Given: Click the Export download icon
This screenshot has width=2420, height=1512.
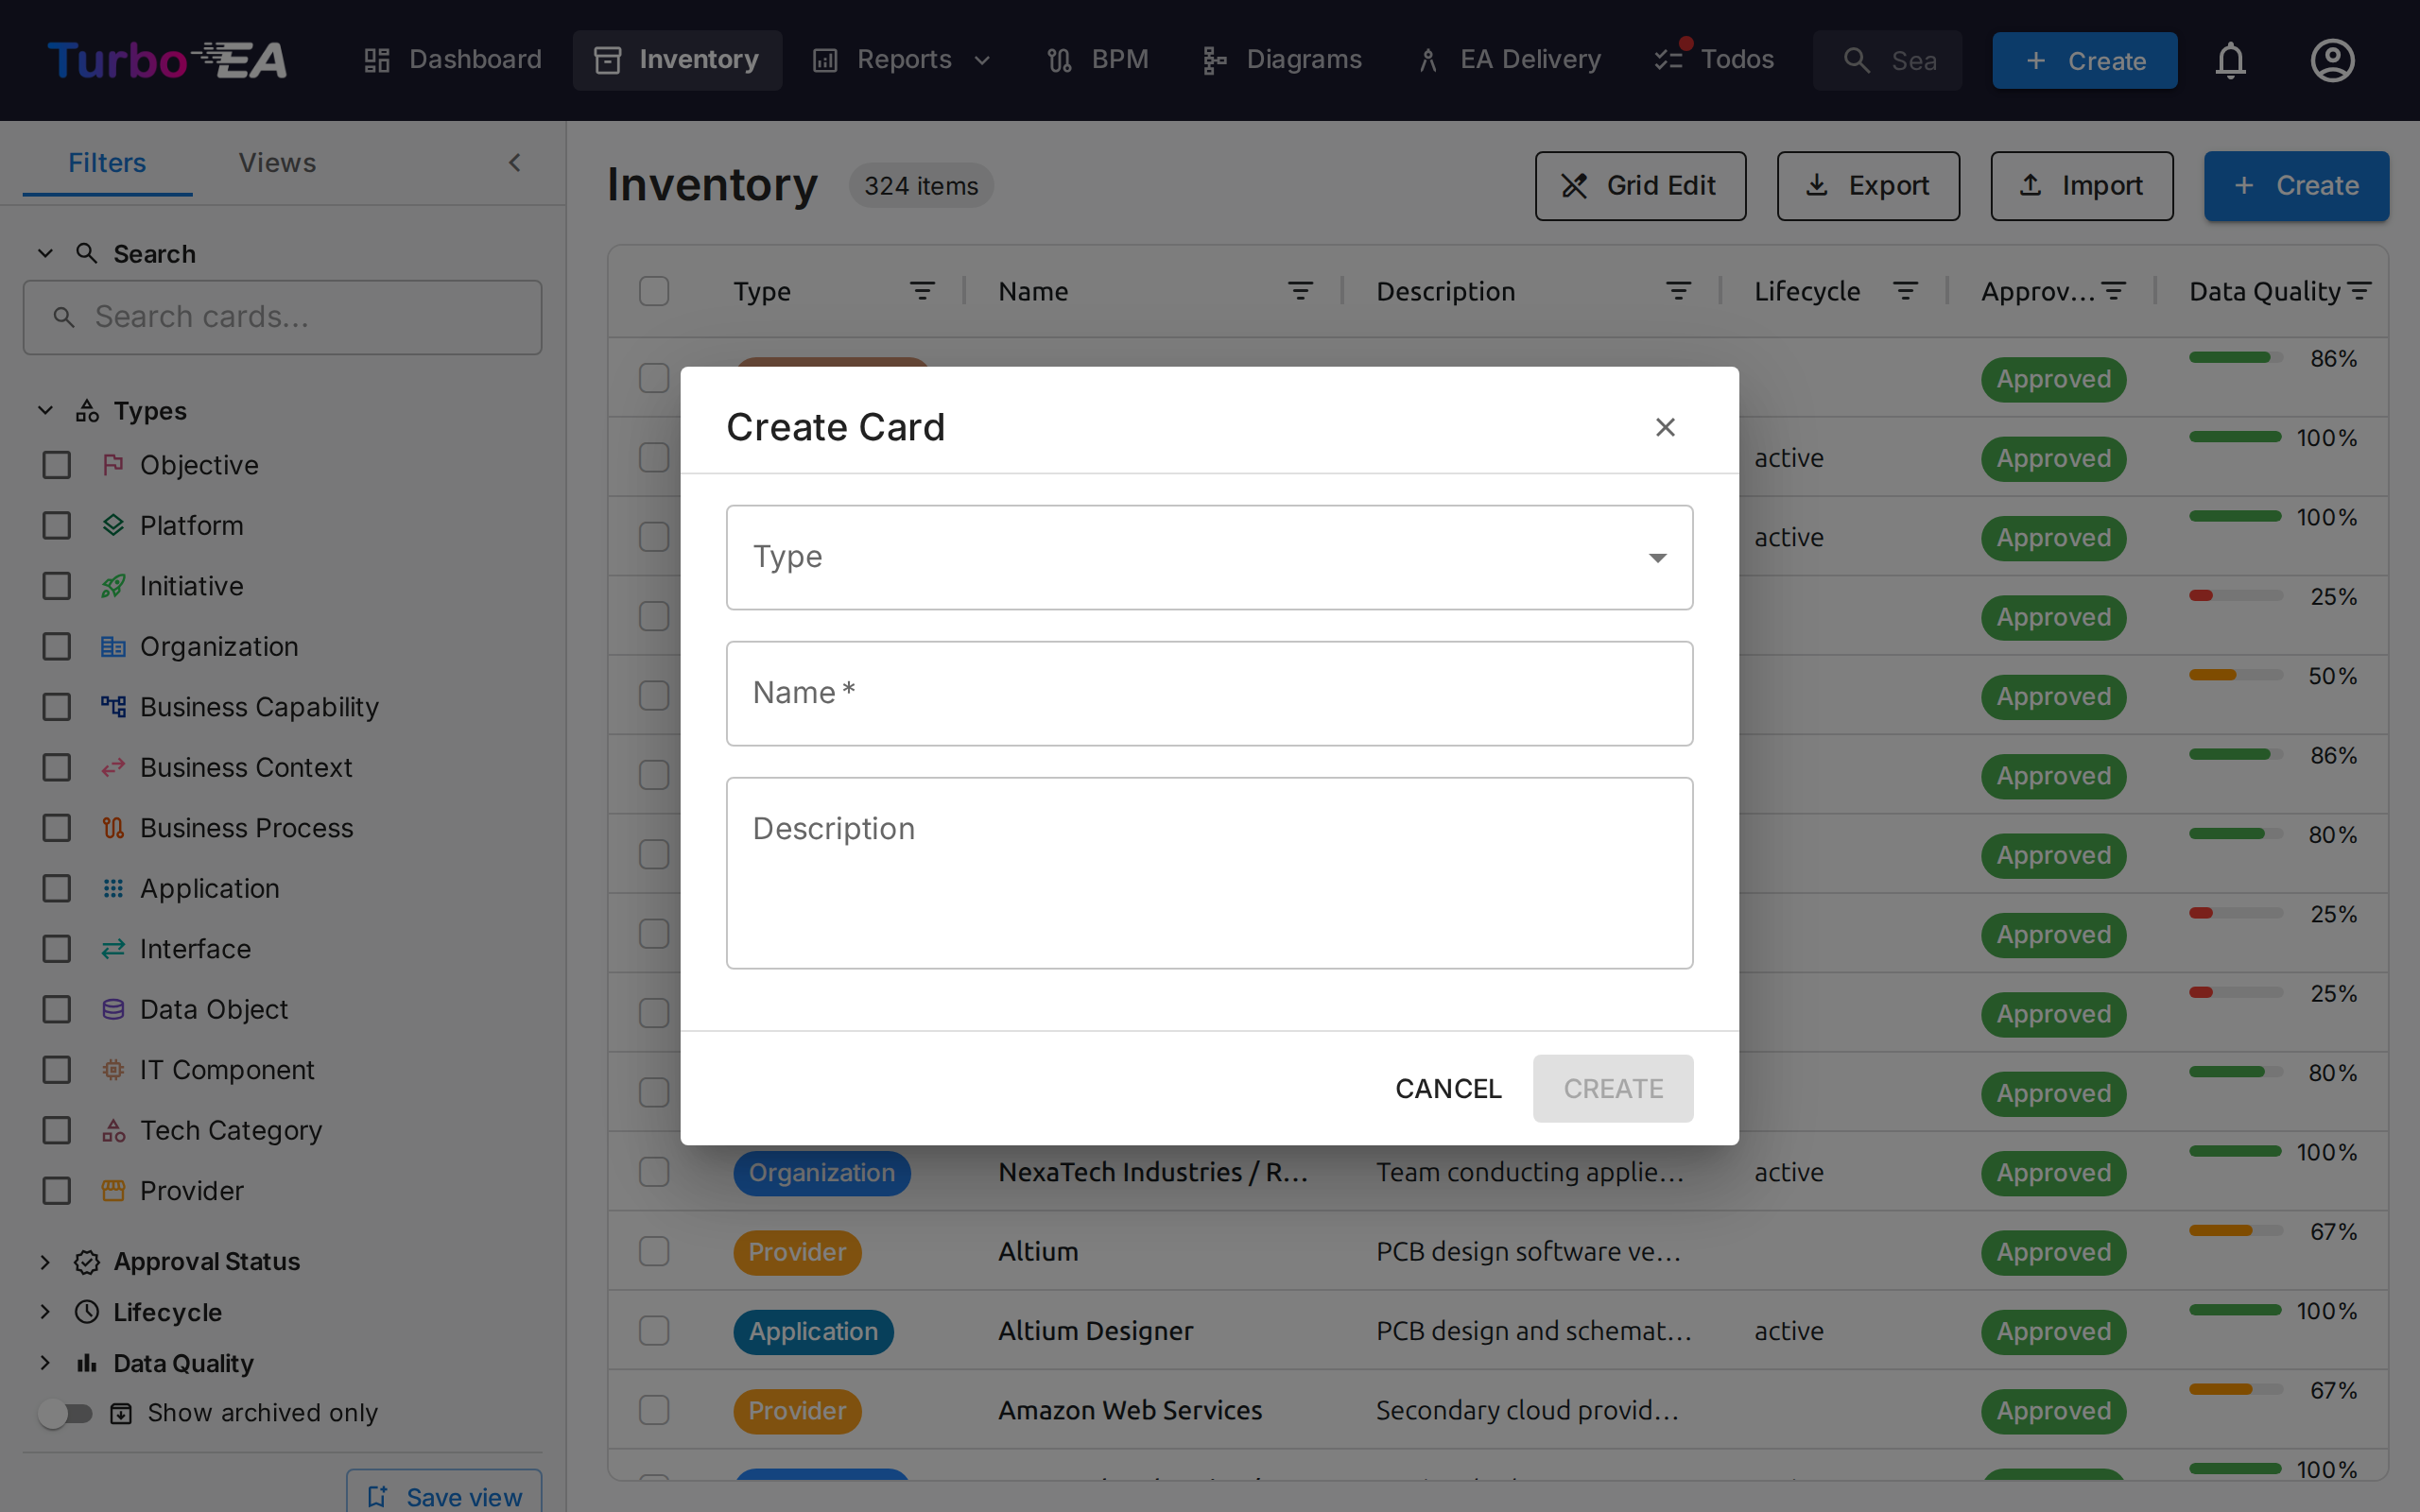Looking at the screenshot, I should [1817, 185].
